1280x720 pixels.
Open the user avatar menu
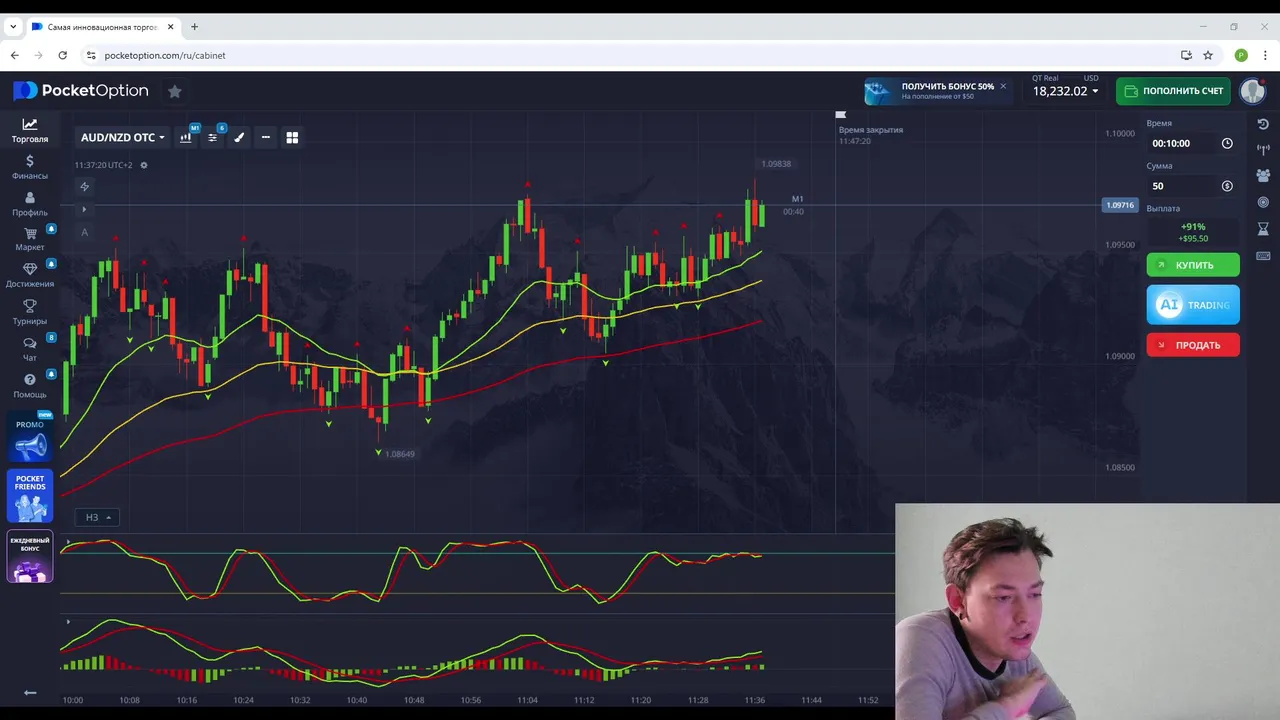click(x=1253, y=91)
